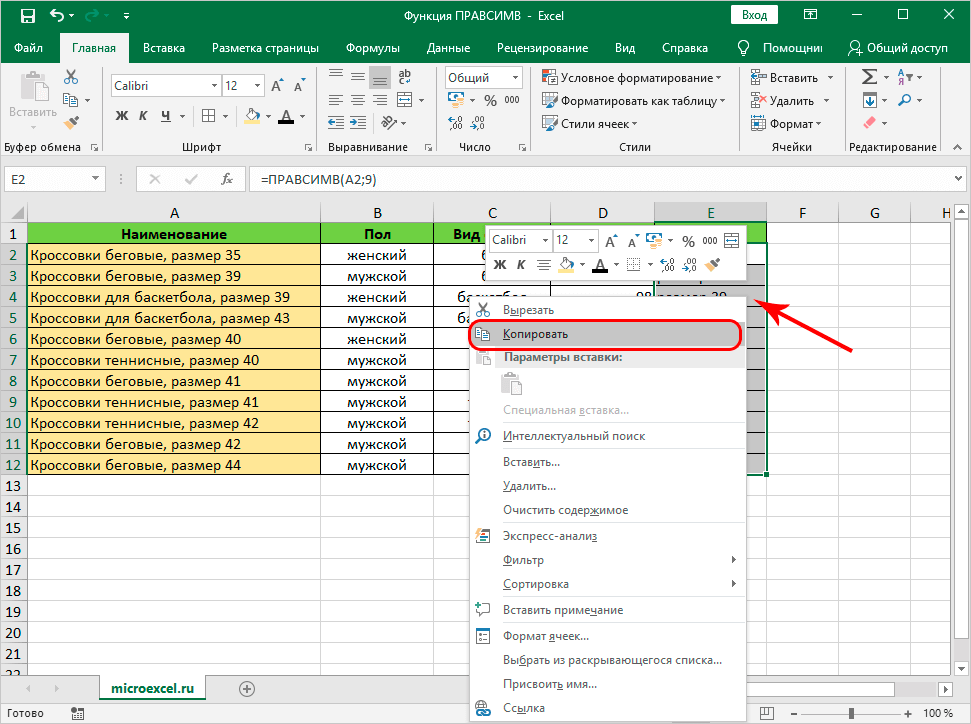
Task: Click the Вход sign-in button
Action: click(x=754, y=15)
